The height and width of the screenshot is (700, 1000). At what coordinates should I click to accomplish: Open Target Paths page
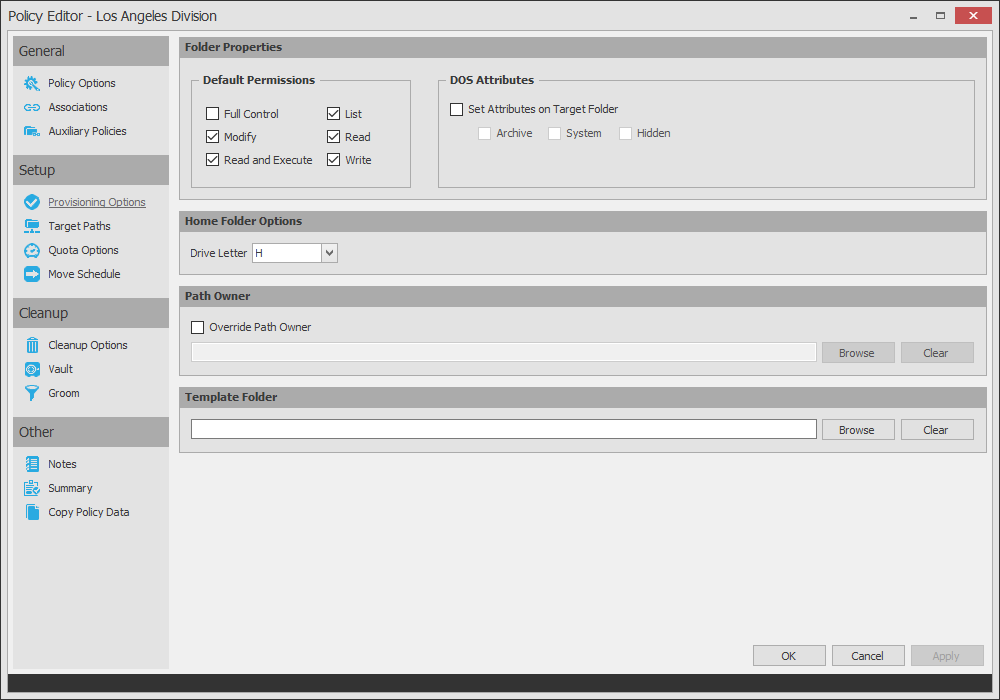[x=79, y=226]
